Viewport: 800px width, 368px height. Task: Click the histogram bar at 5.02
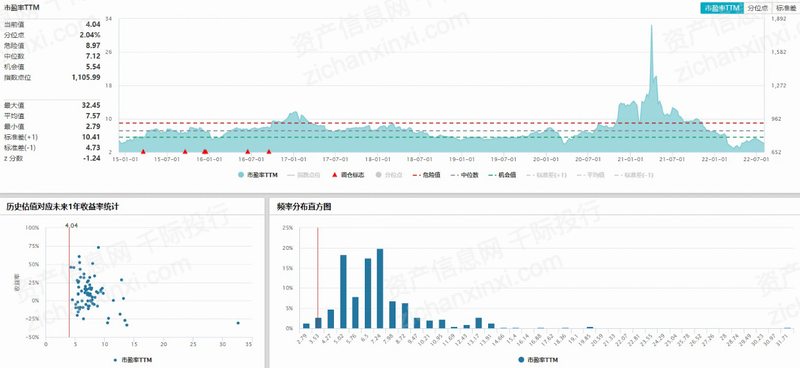coord(343,291)
